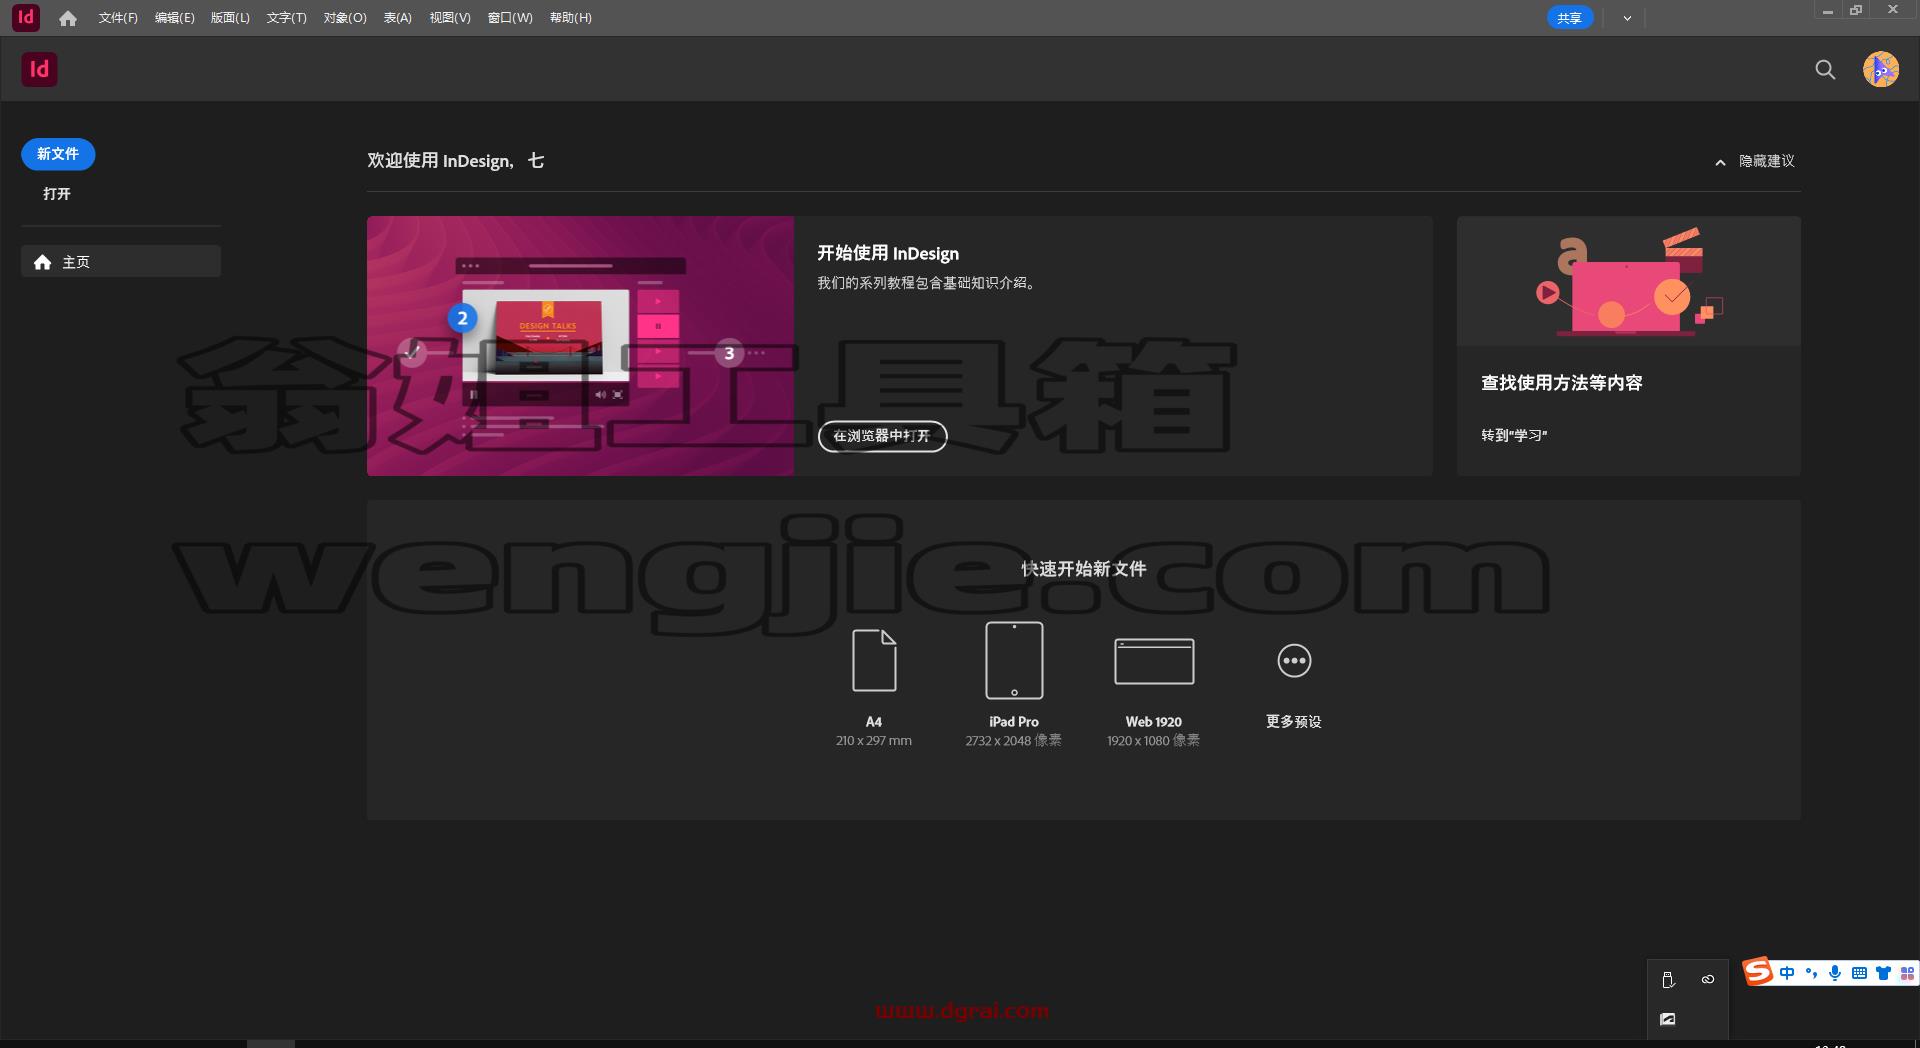The width and height of the screenshot is (1920, 1048).
Task: Open 更多预设 more presets
Action: pyautogui.click(x=1294, y=685)
